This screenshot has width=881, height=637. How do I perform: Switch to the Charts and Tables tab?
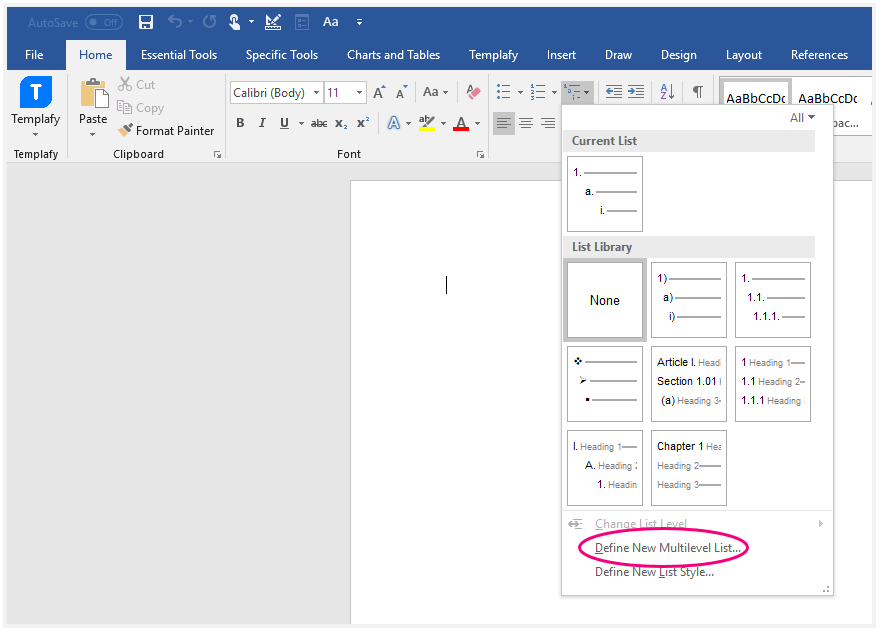tap(393, 54)
